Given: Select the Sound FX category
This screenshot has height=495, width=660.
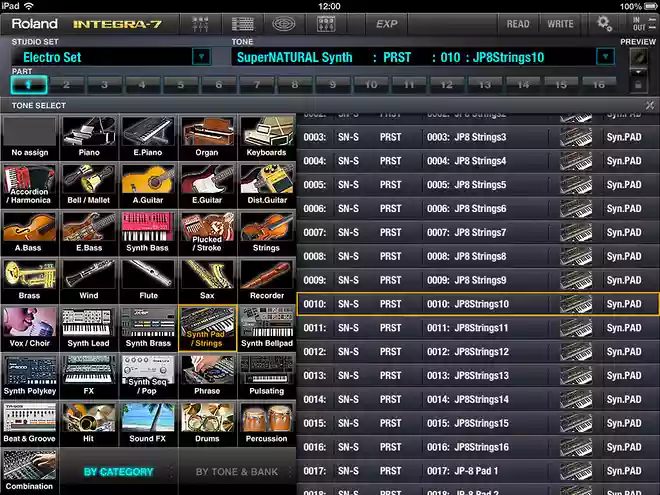Looking at the screenshot, I should click(x=148, y=423).
